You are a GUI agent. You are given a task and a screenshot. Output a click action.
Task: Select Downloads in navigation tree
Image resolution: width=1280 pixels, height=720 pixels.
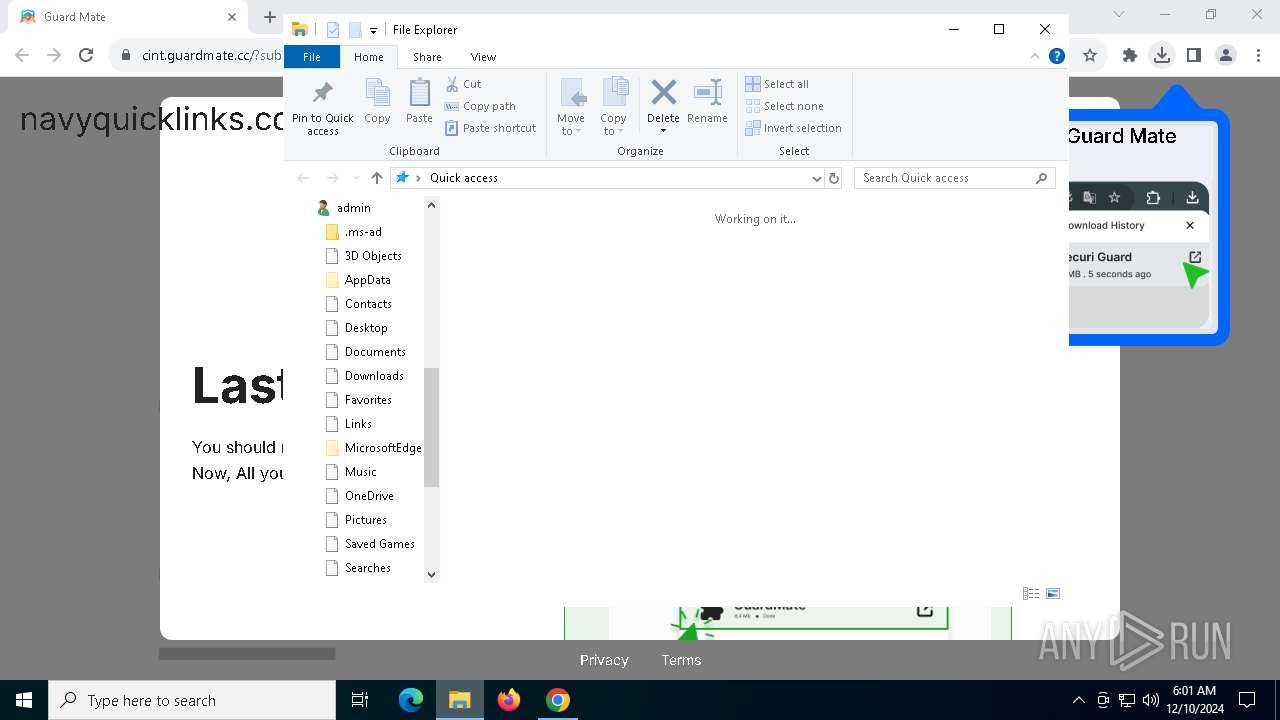[x=374, y=376]
